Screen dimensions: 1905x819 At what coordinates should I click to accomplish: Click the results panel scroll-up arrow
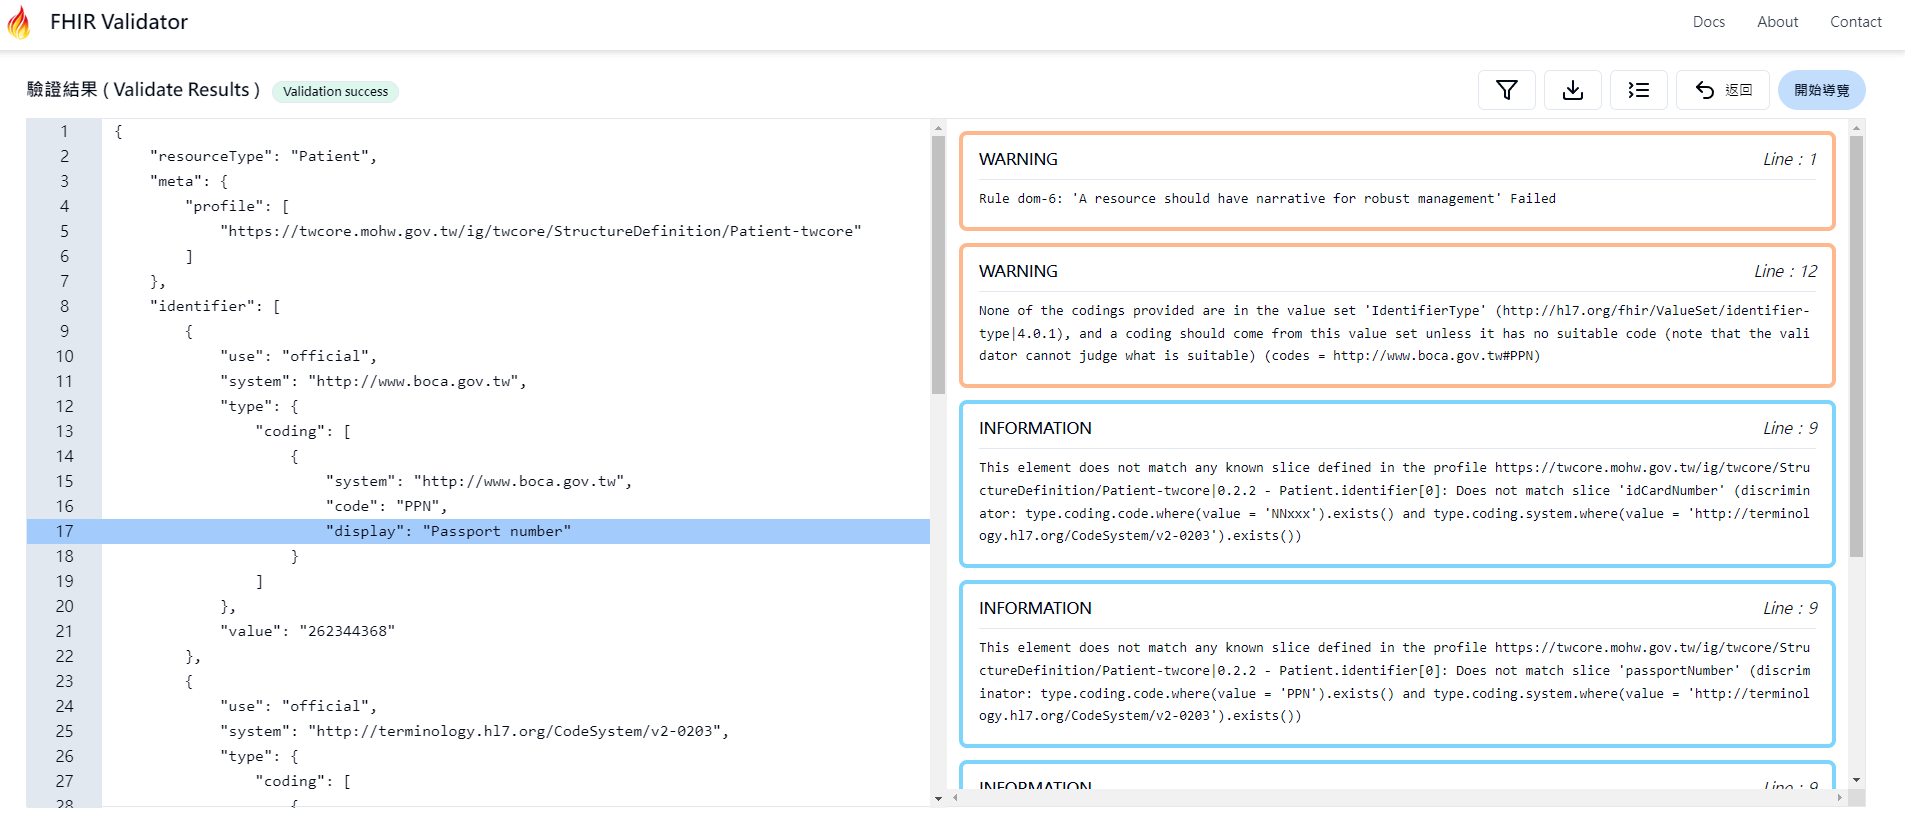1856,128
